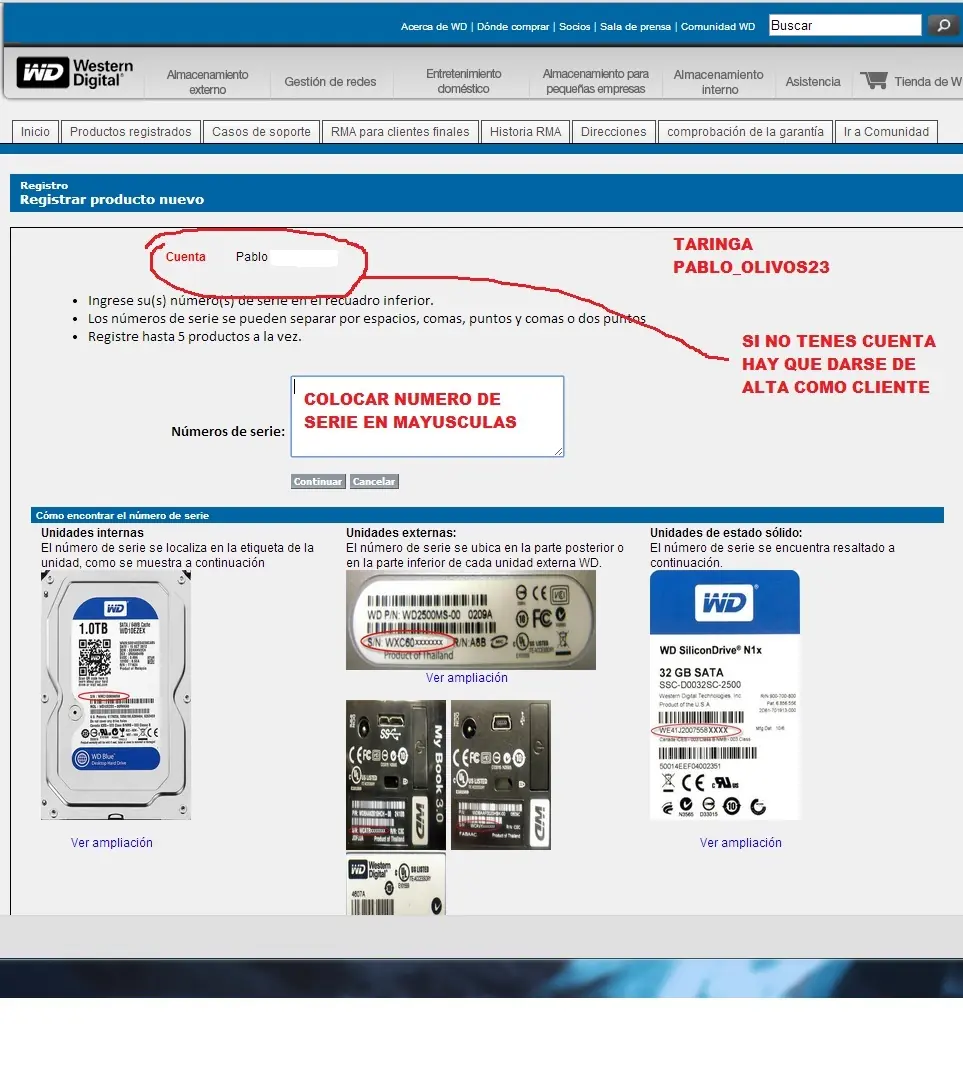Open the Tienda de WD store link
Image resolution: width=963 pixels, height=1080 pixels.
[927, 81]
